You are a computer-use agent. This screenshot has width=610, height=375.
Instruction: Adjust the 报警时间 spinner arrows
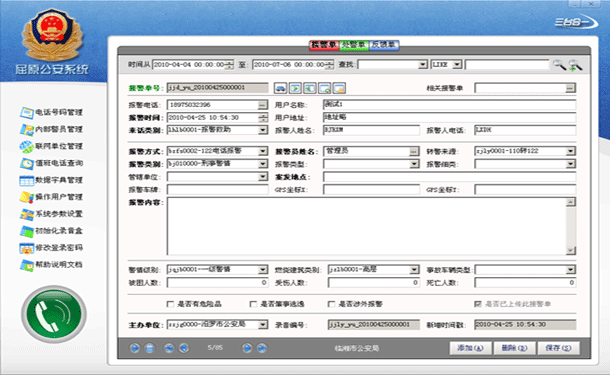pos(263,117)
